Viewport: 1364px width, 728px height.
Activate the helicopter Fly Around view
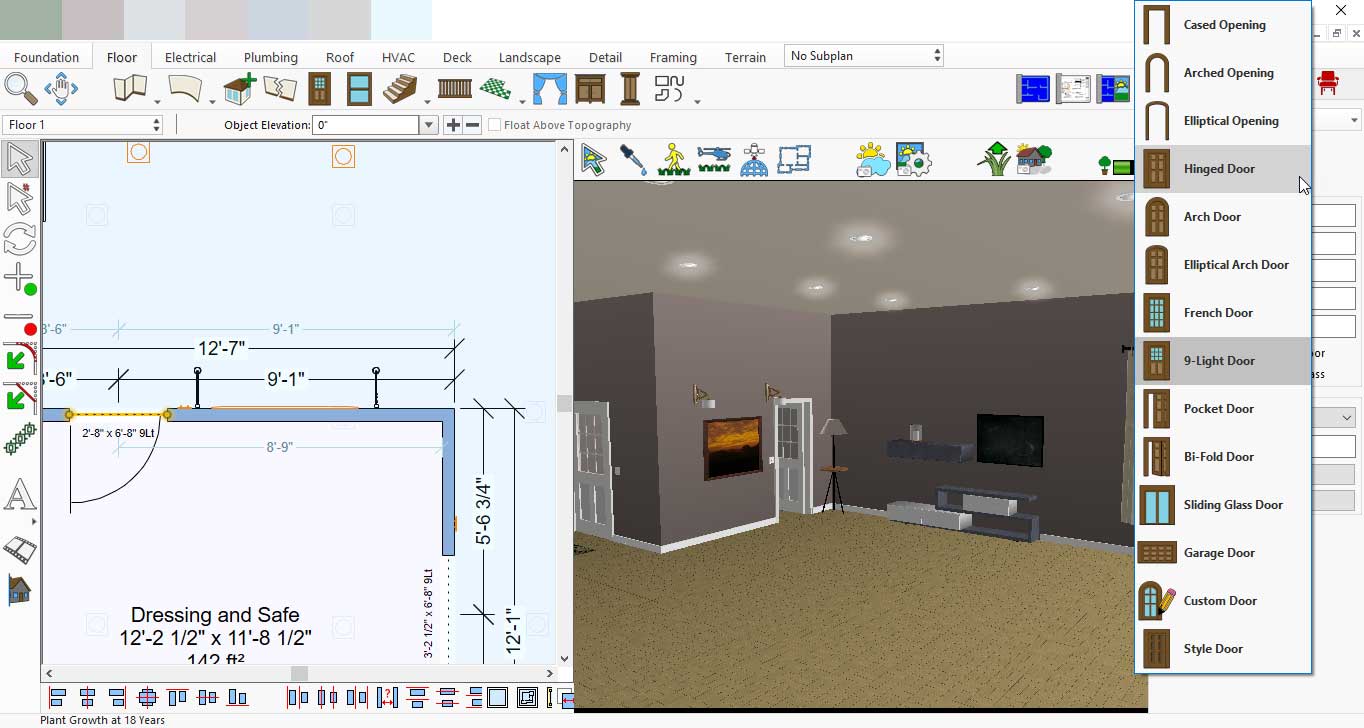(x=714, y=160)
